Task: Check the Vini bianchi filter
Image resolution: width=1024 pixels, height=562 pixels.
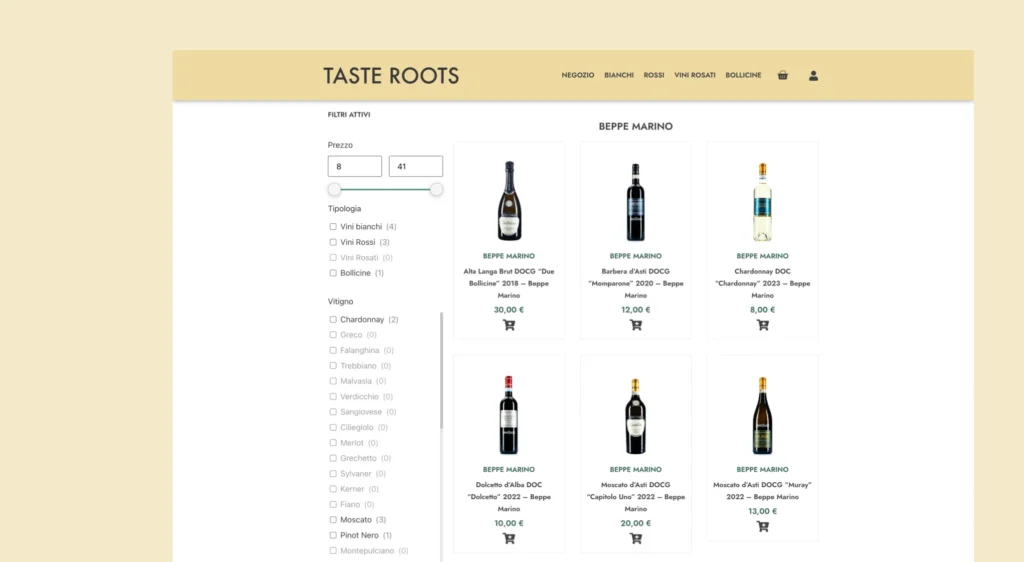Action: [333, 227]
